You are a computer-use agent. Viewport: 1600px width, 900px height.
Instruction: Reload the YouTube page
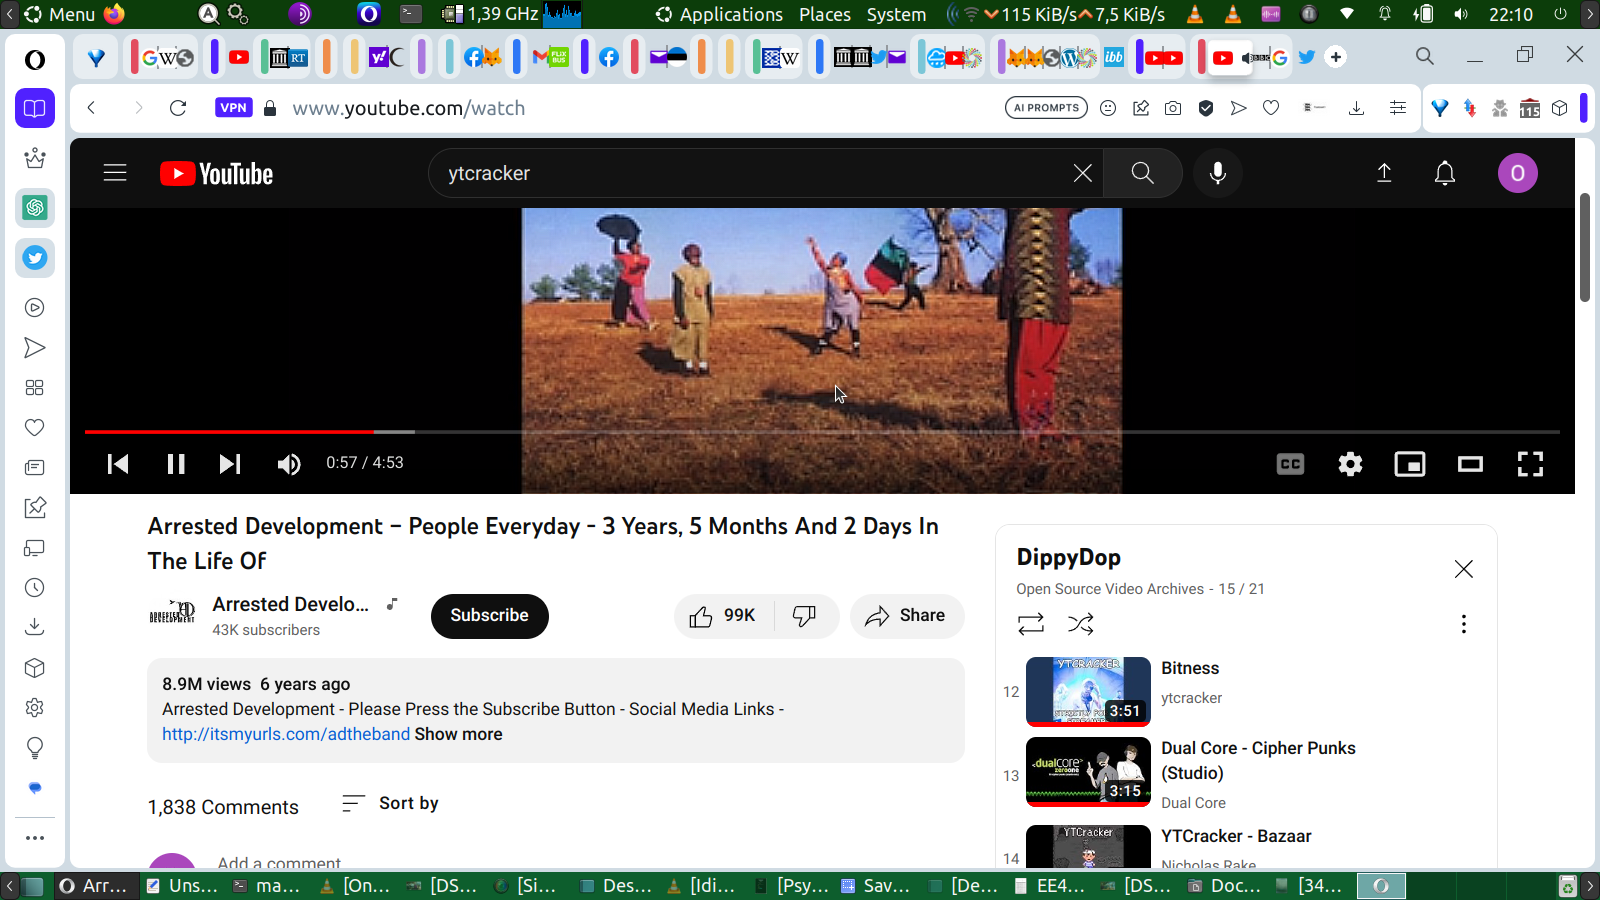(x=178, y=108)
